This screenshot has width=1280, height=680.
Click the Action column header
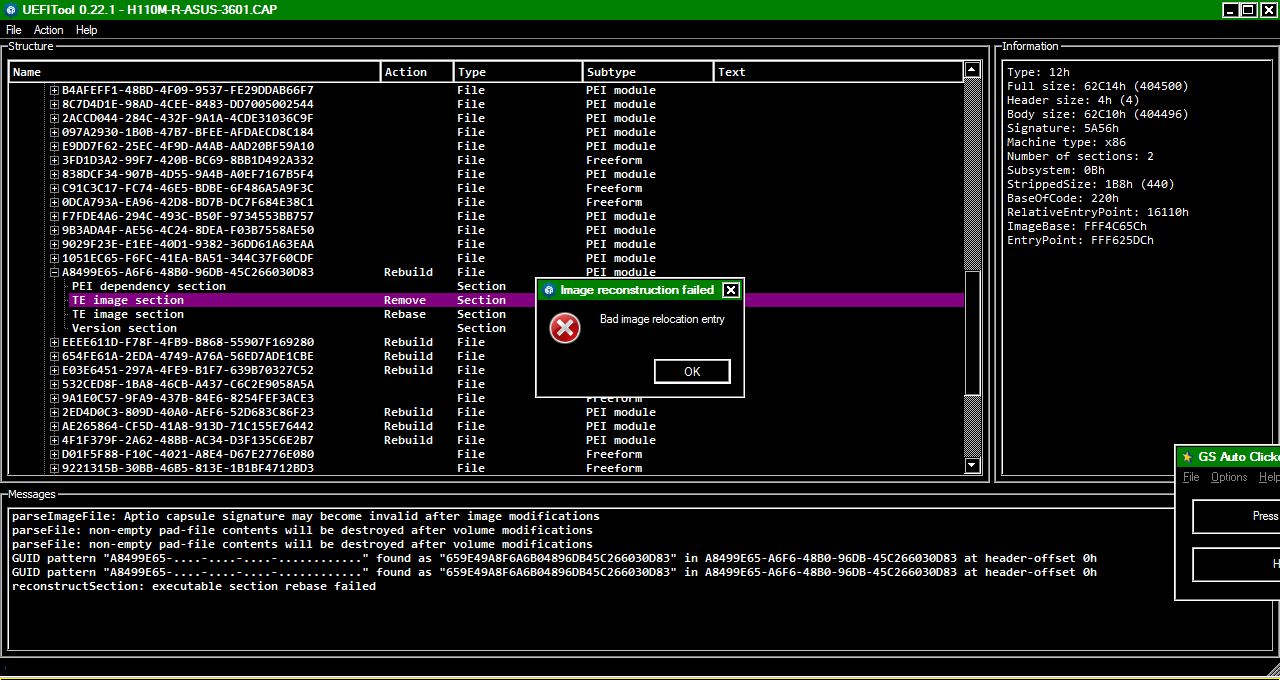[418, 72]
